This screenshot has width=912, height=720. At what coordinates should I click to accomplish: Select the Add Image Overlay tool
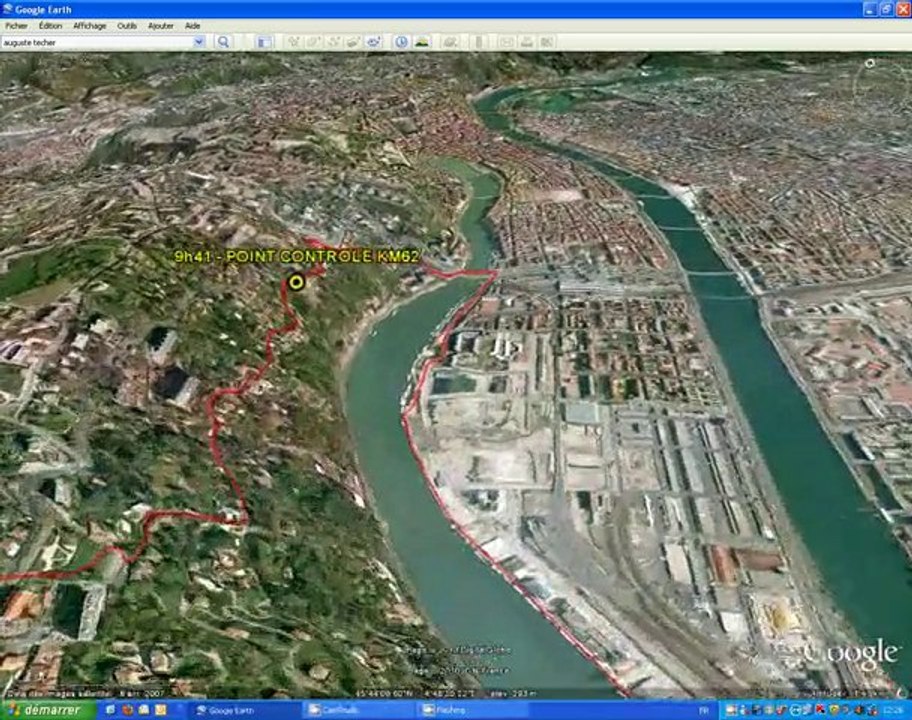tap(354, 42)
